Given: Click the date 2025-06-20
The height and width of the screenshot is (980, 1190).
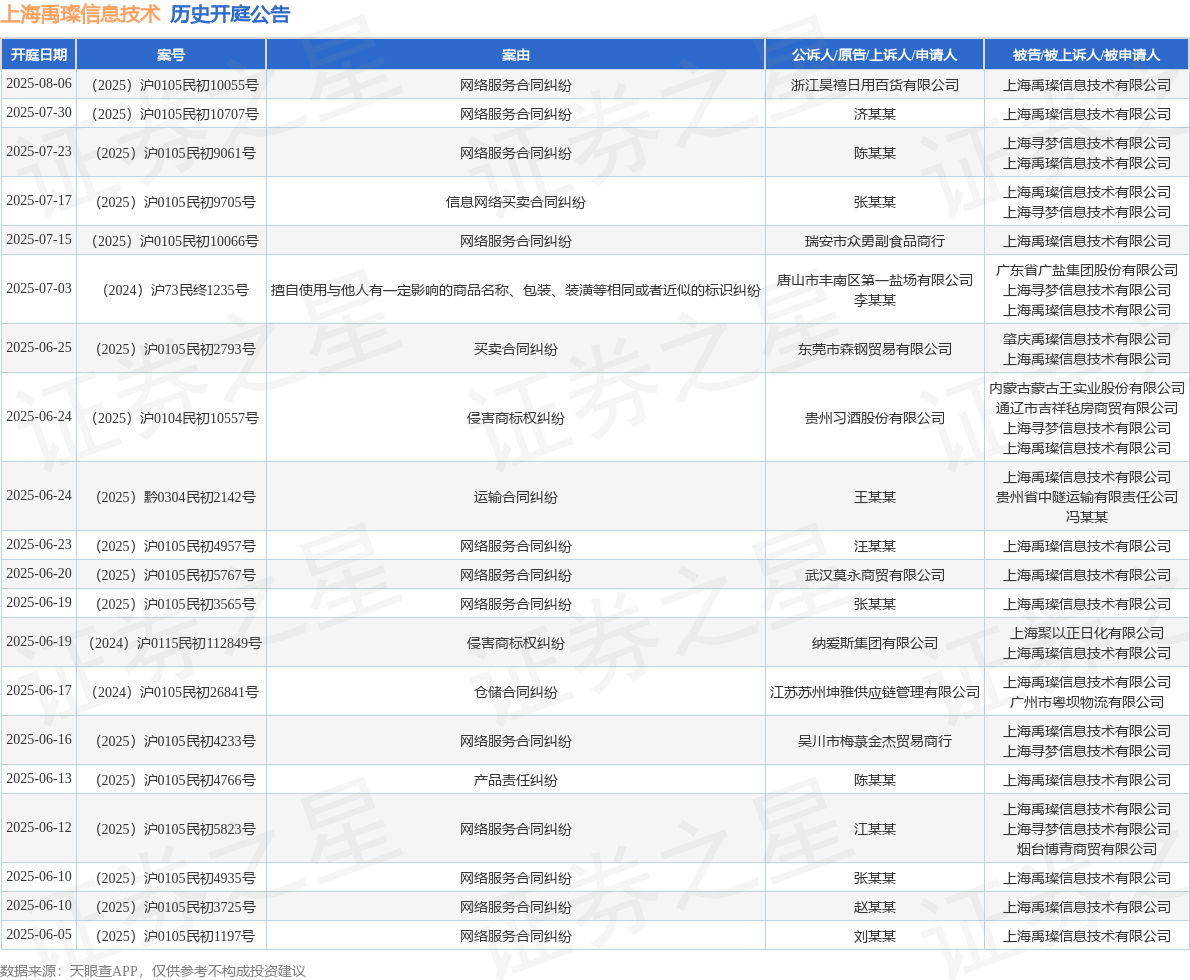Looking at the screenshot, I should 39,573.
